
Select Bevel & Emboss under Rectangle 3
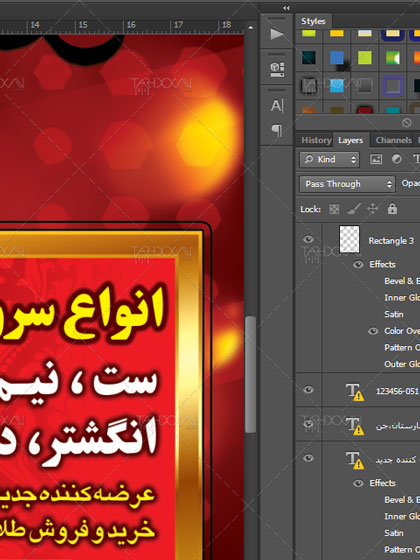402,281
